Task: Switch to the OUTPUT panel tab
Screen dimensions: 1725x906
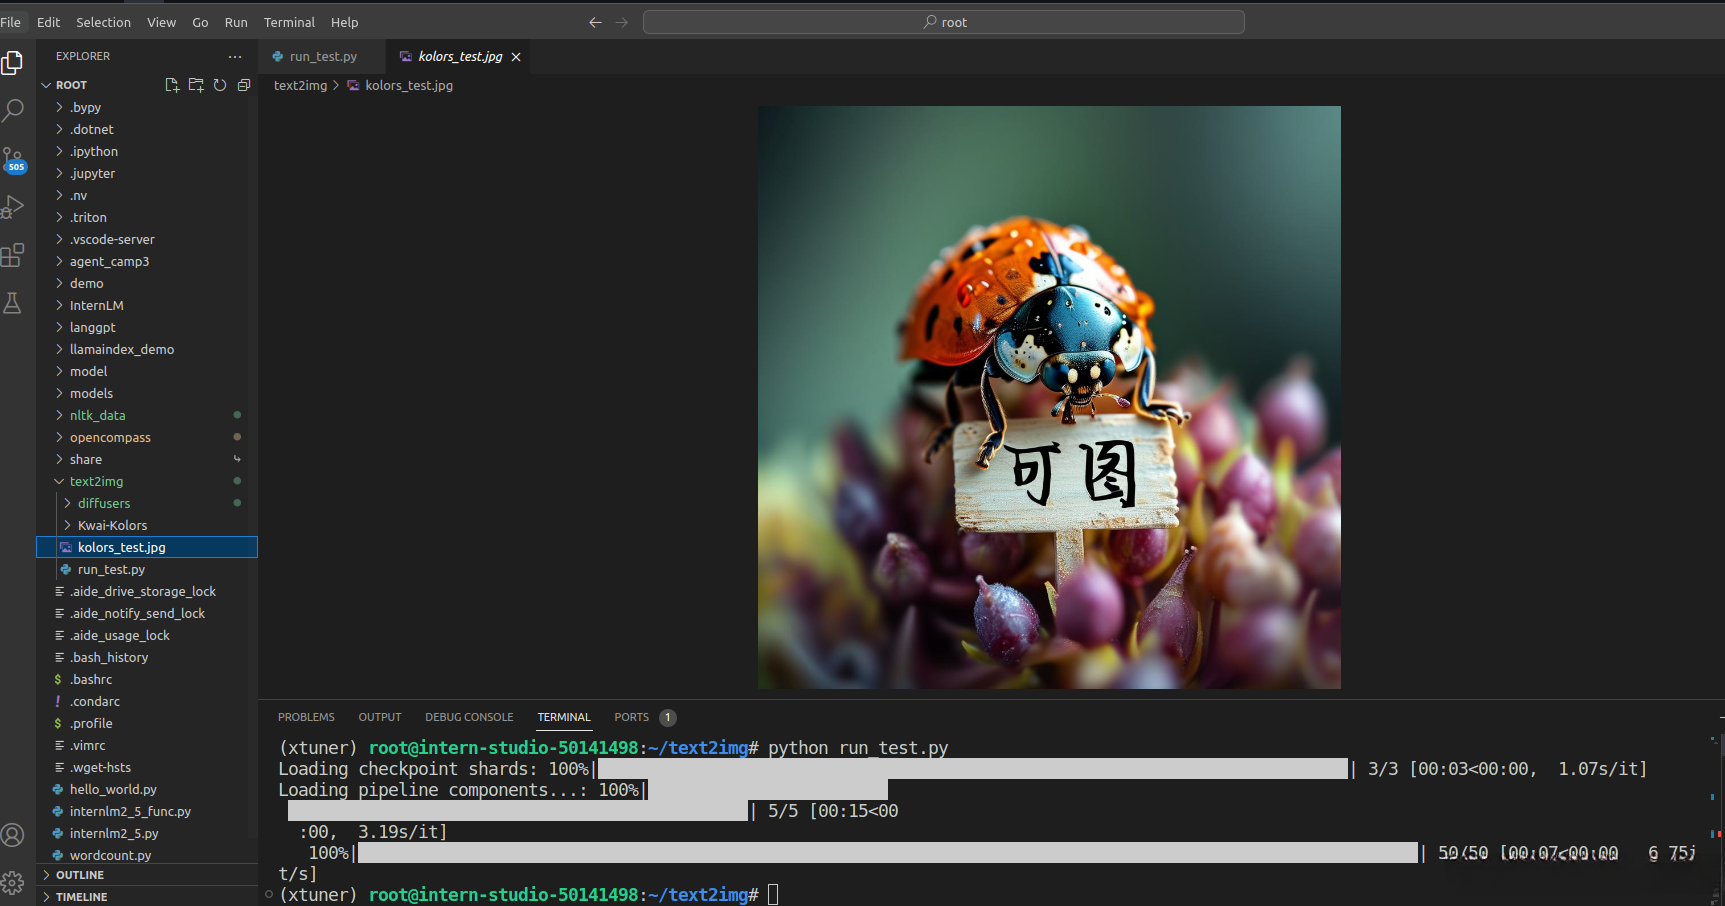Action: 380,717
